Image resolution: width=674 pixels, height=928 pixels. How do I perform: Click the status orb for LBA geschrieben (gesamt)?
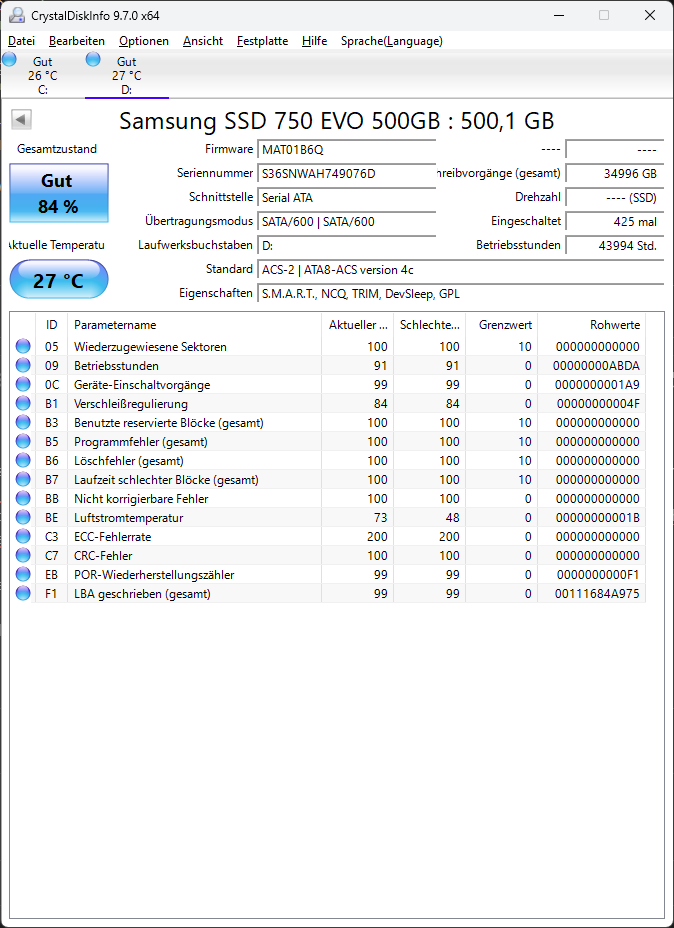pos(23,593)
